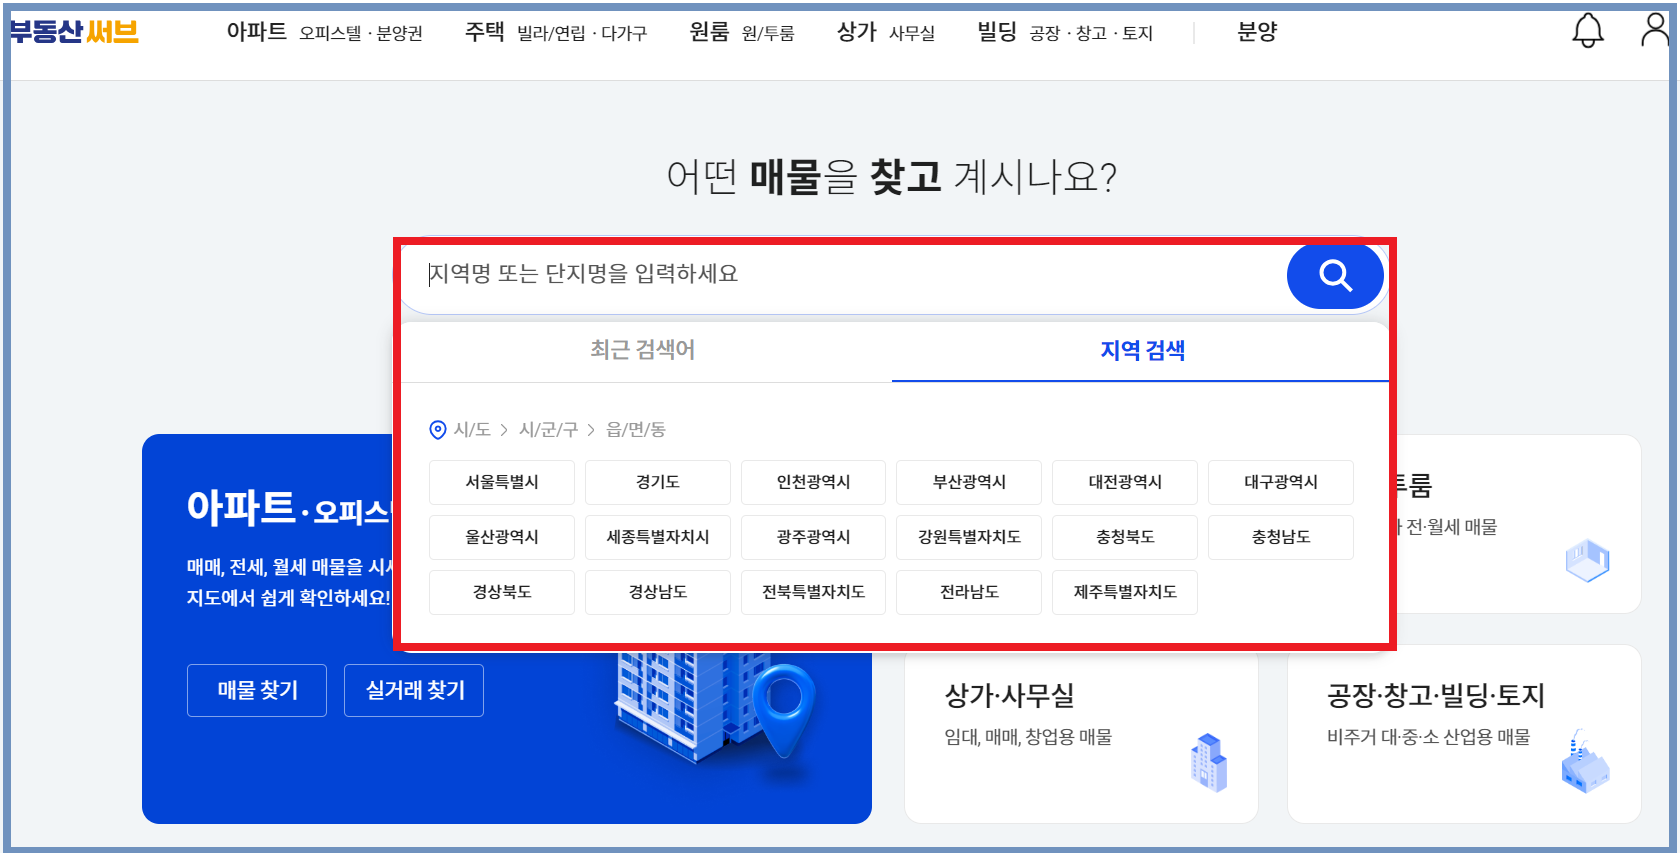1680x853 pixels.
Task: Click the 실거래 찾기 button
Action: 414,690
